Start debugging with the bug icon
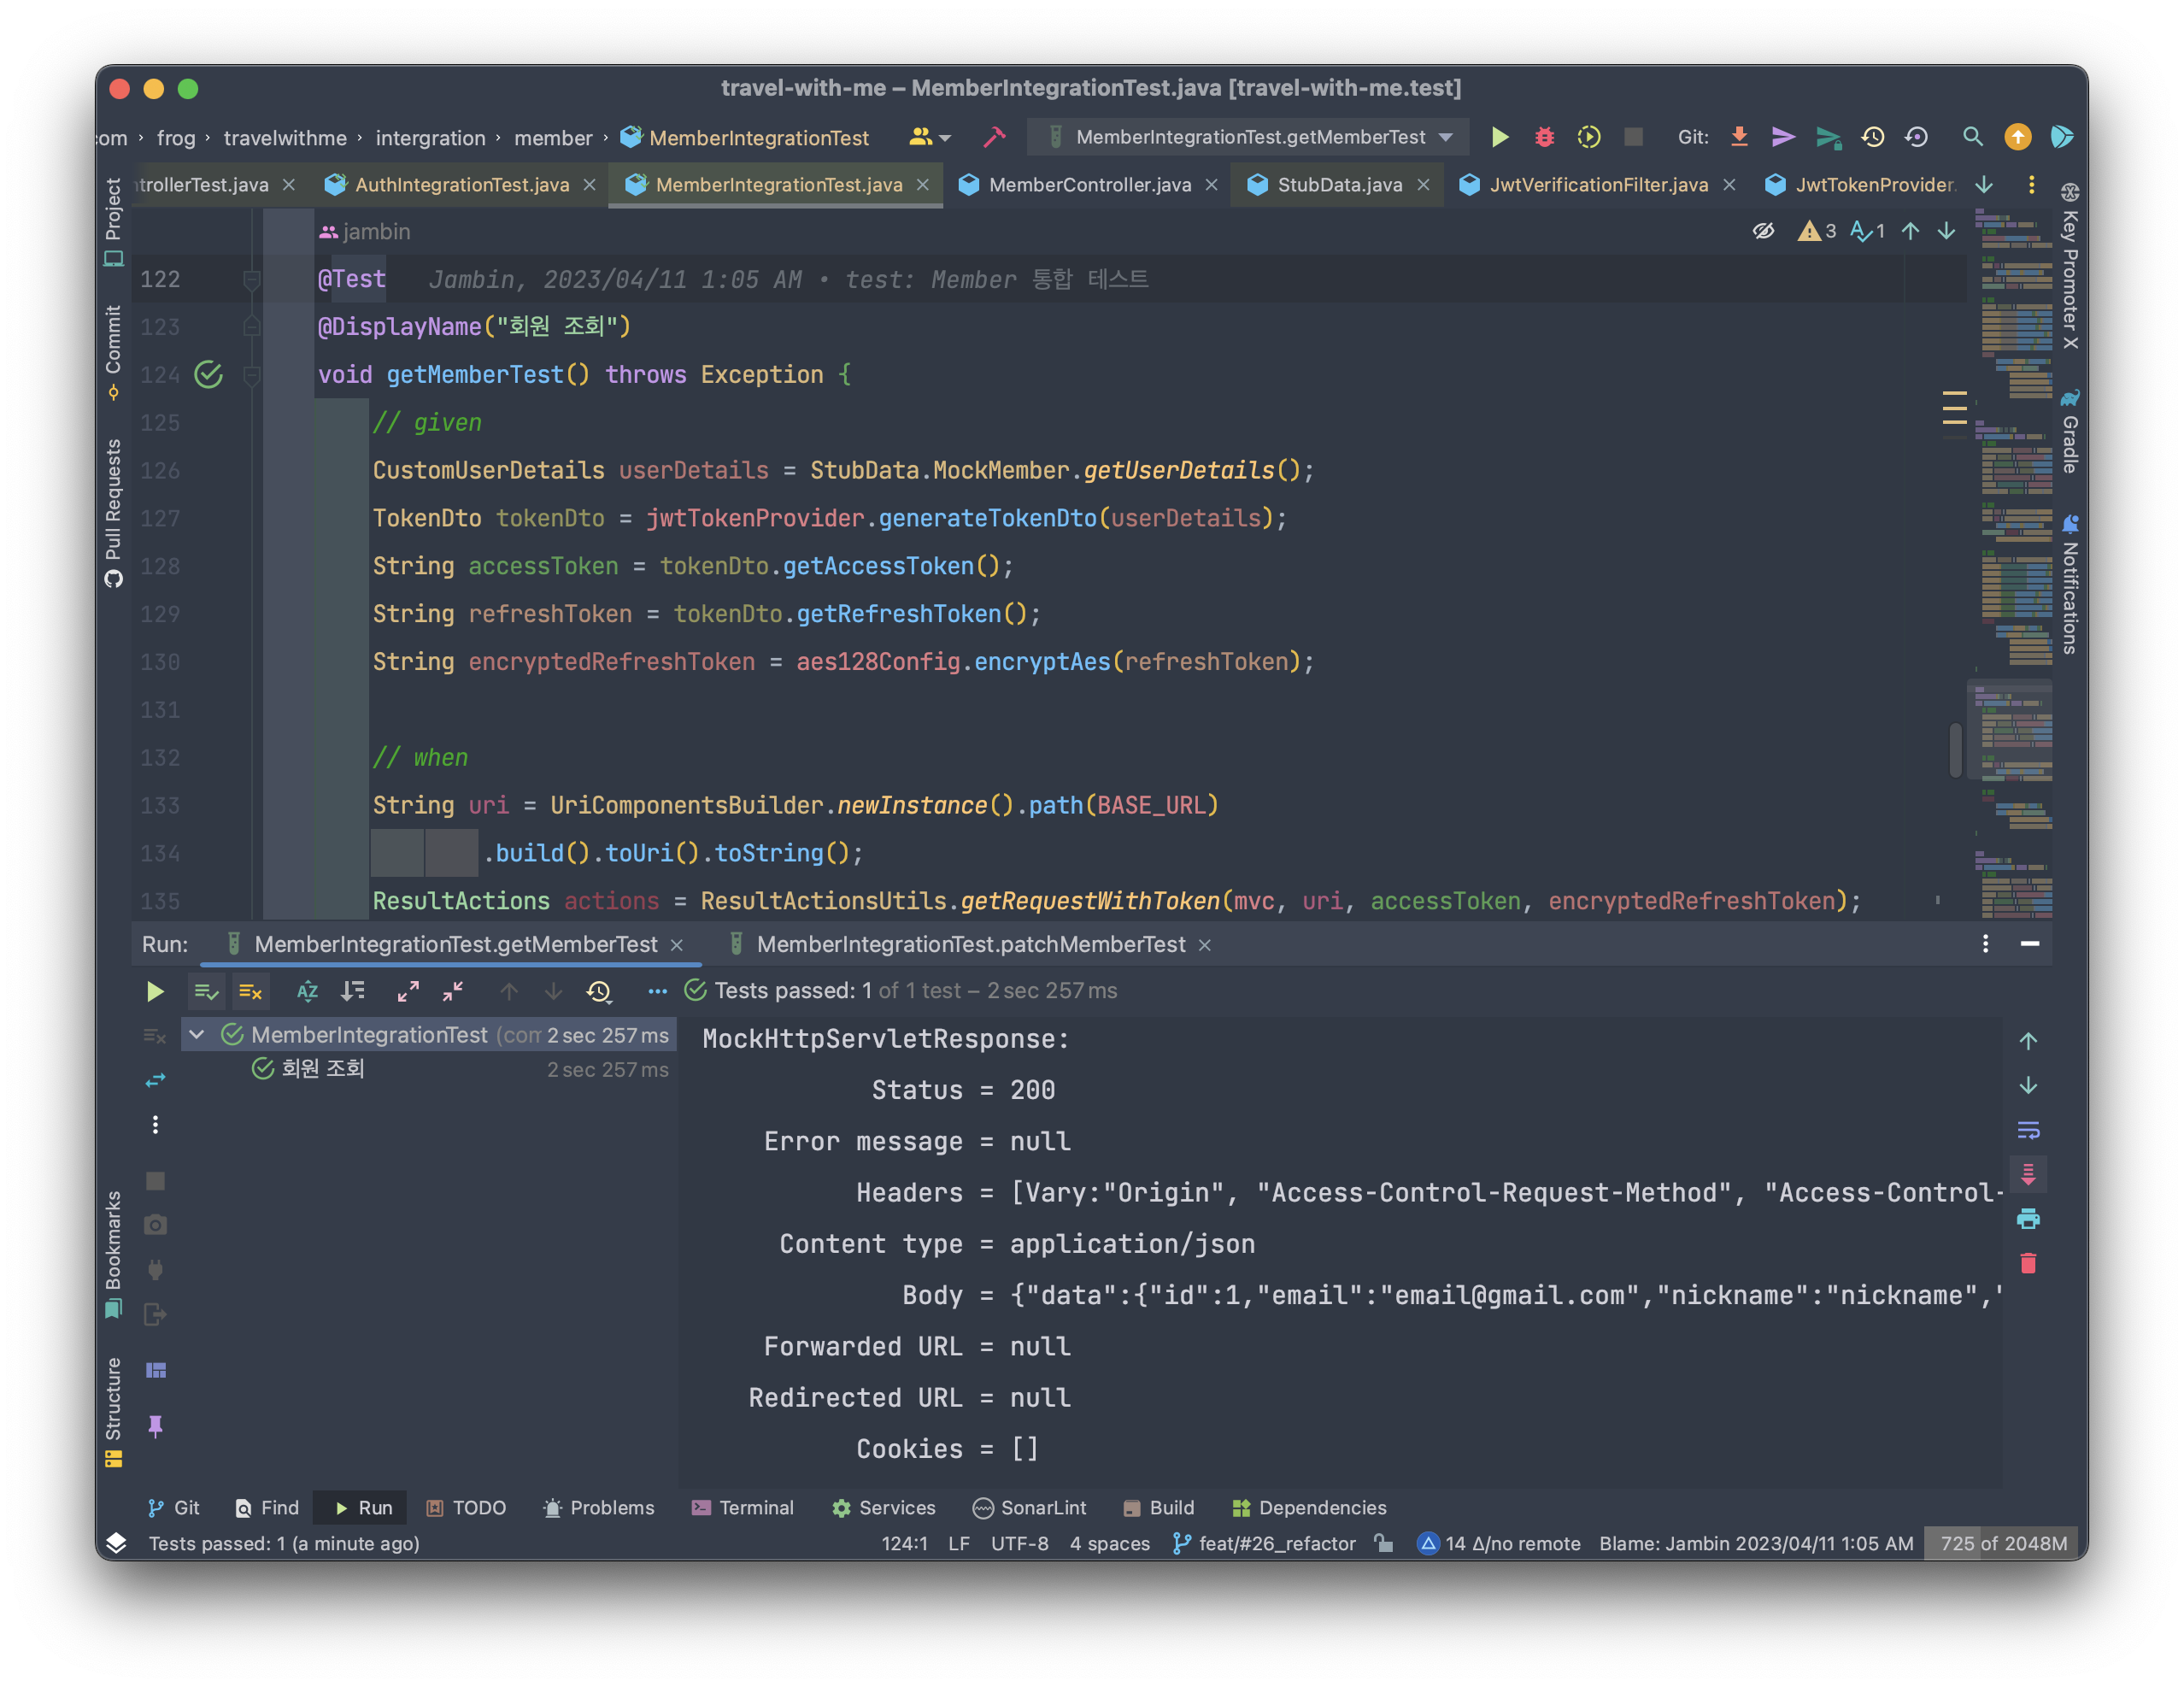Viewport: 2184px width, 1687px height. coord(1544,137)
